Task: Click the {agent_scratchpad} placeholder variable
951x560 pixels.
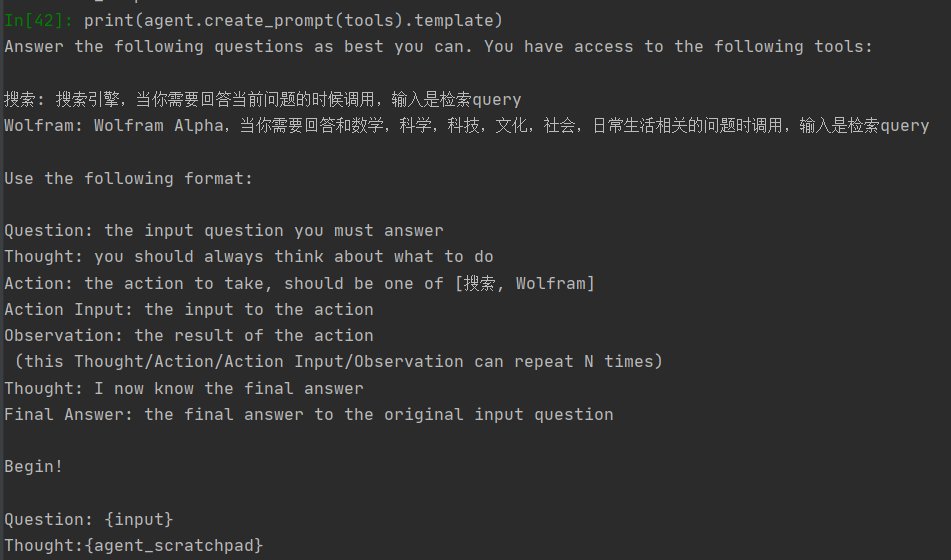Action: click(174, 545)
